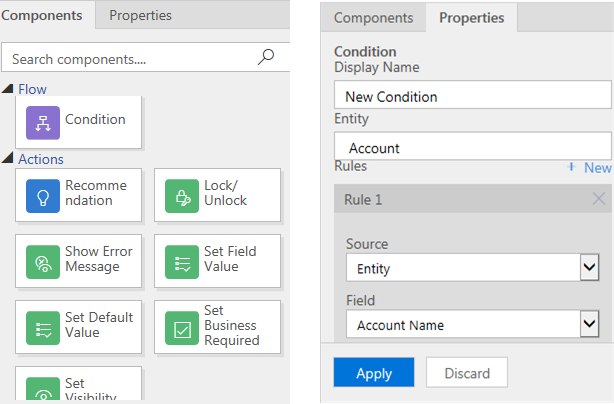The image size is (614, 404).
Task: Remove Rule 1 using its X
Action: 599,199
